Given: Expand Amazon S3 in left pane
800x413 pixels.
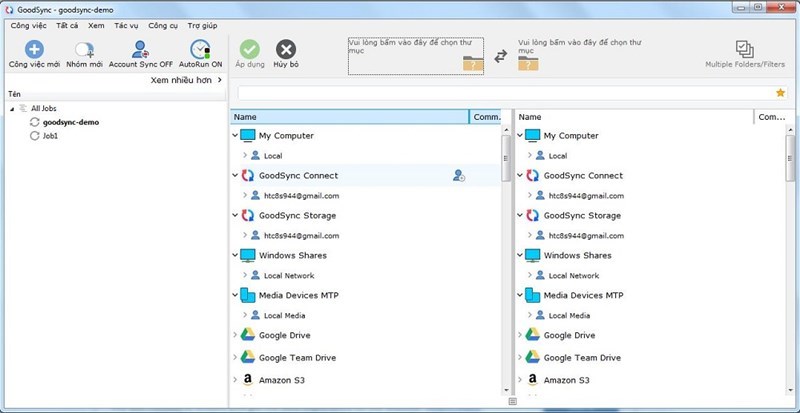Looking at the screenshot, I should click(x=235, y=380).
